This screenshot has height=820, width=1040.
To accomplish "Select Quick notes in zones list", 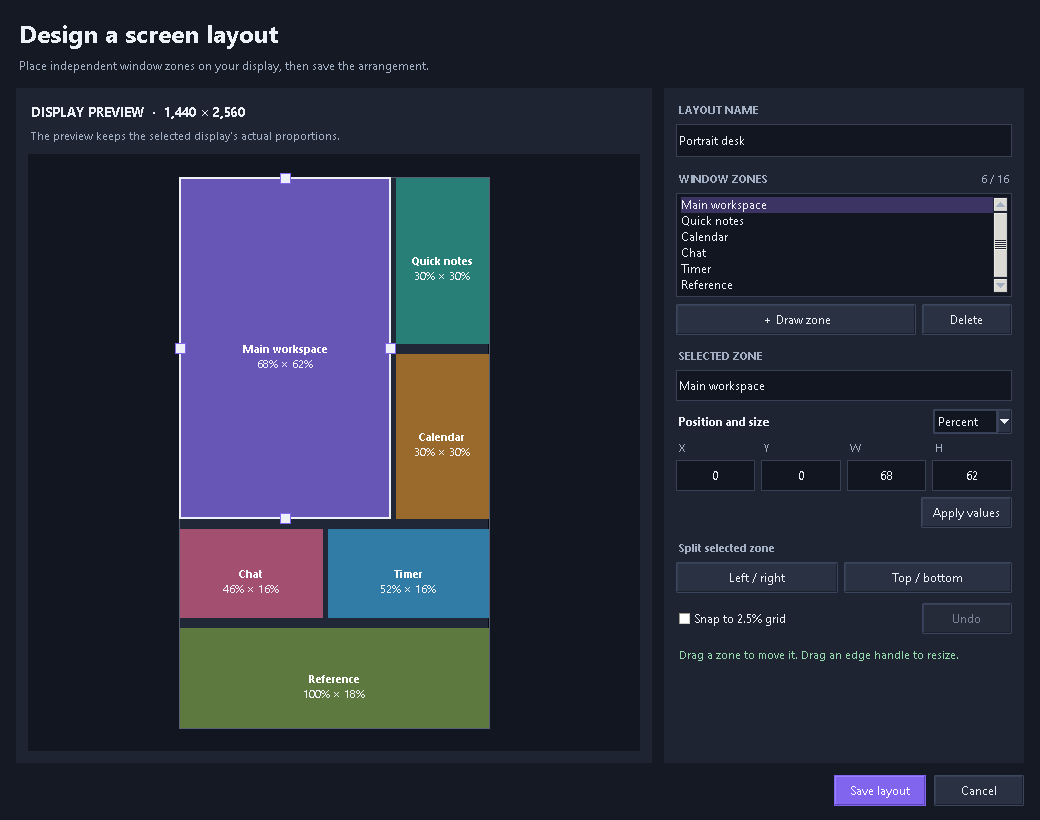I will [836, 221].
